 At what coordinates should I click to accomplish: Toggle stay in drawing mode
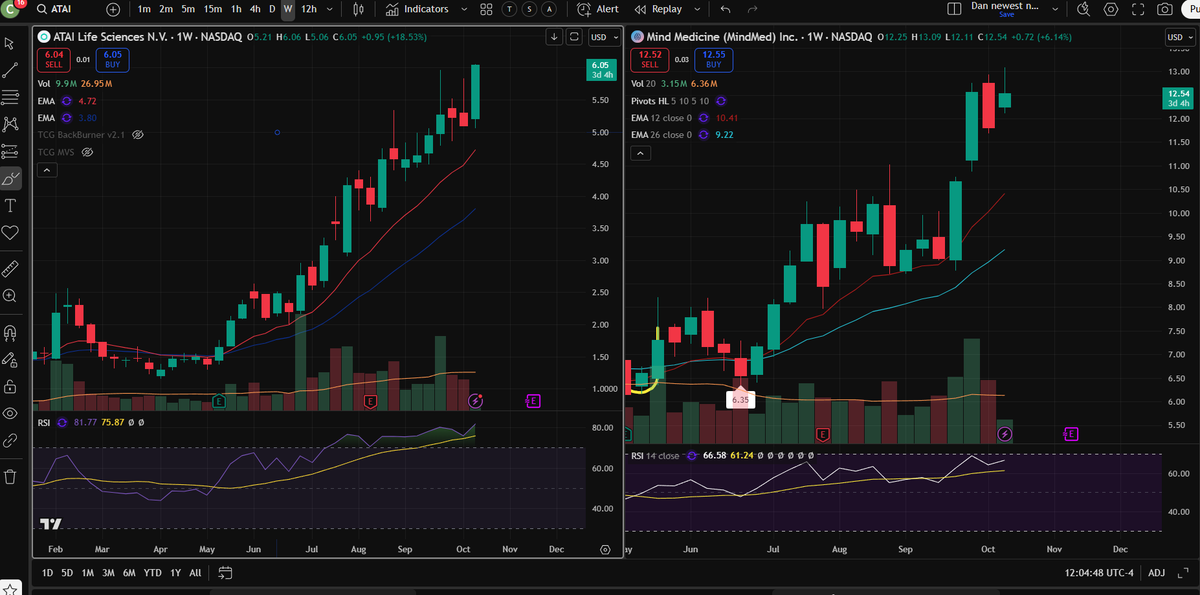click(x=10, y=359)
